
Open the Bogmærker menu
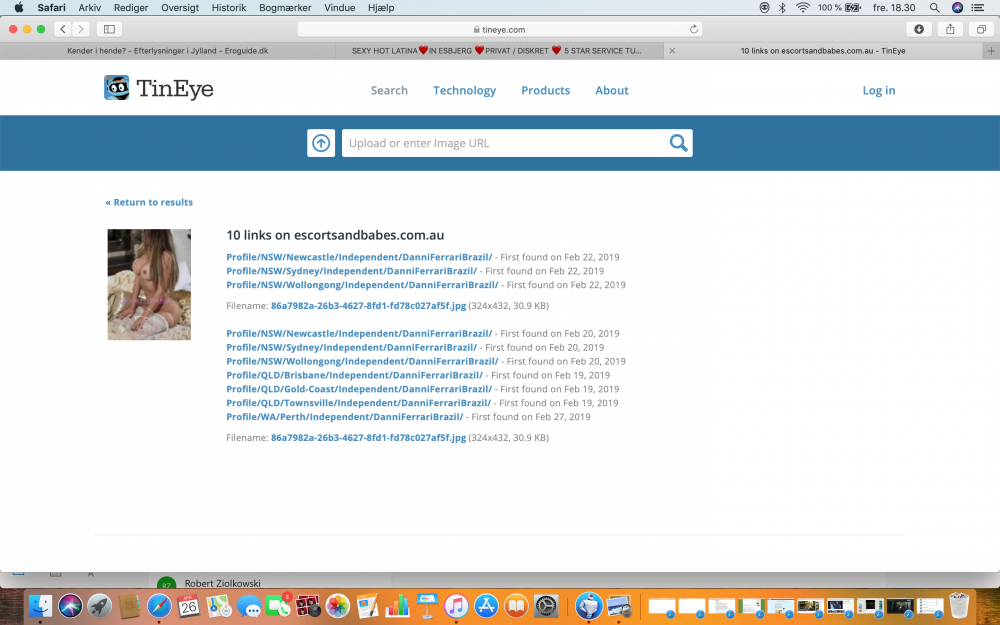[x=285, y=8]
